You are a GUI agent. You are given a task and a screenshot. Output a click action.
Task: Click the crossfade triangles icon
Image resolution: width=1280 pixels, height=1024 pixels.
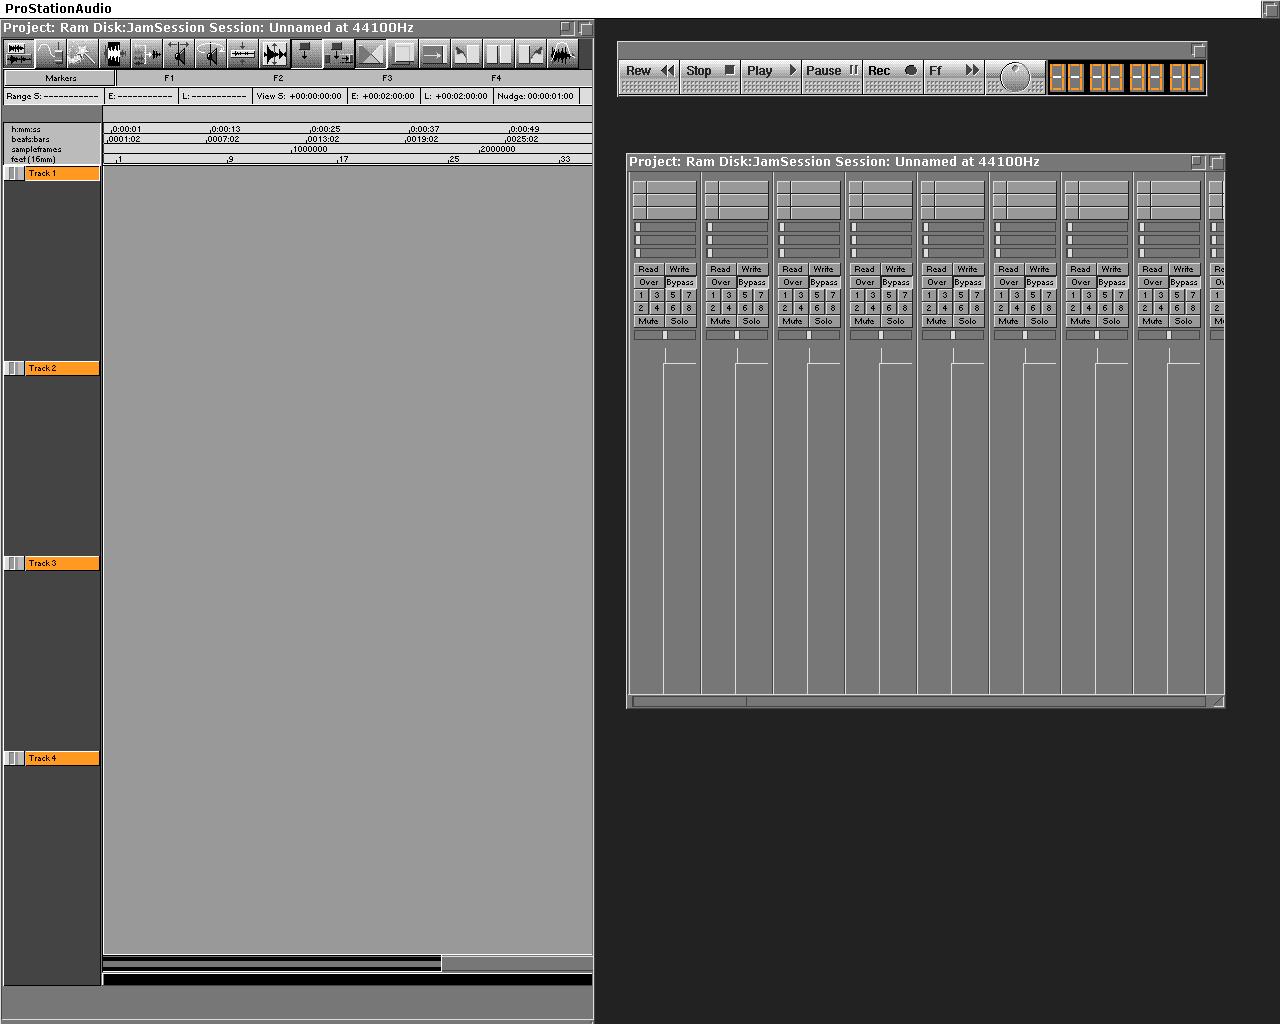370,53
